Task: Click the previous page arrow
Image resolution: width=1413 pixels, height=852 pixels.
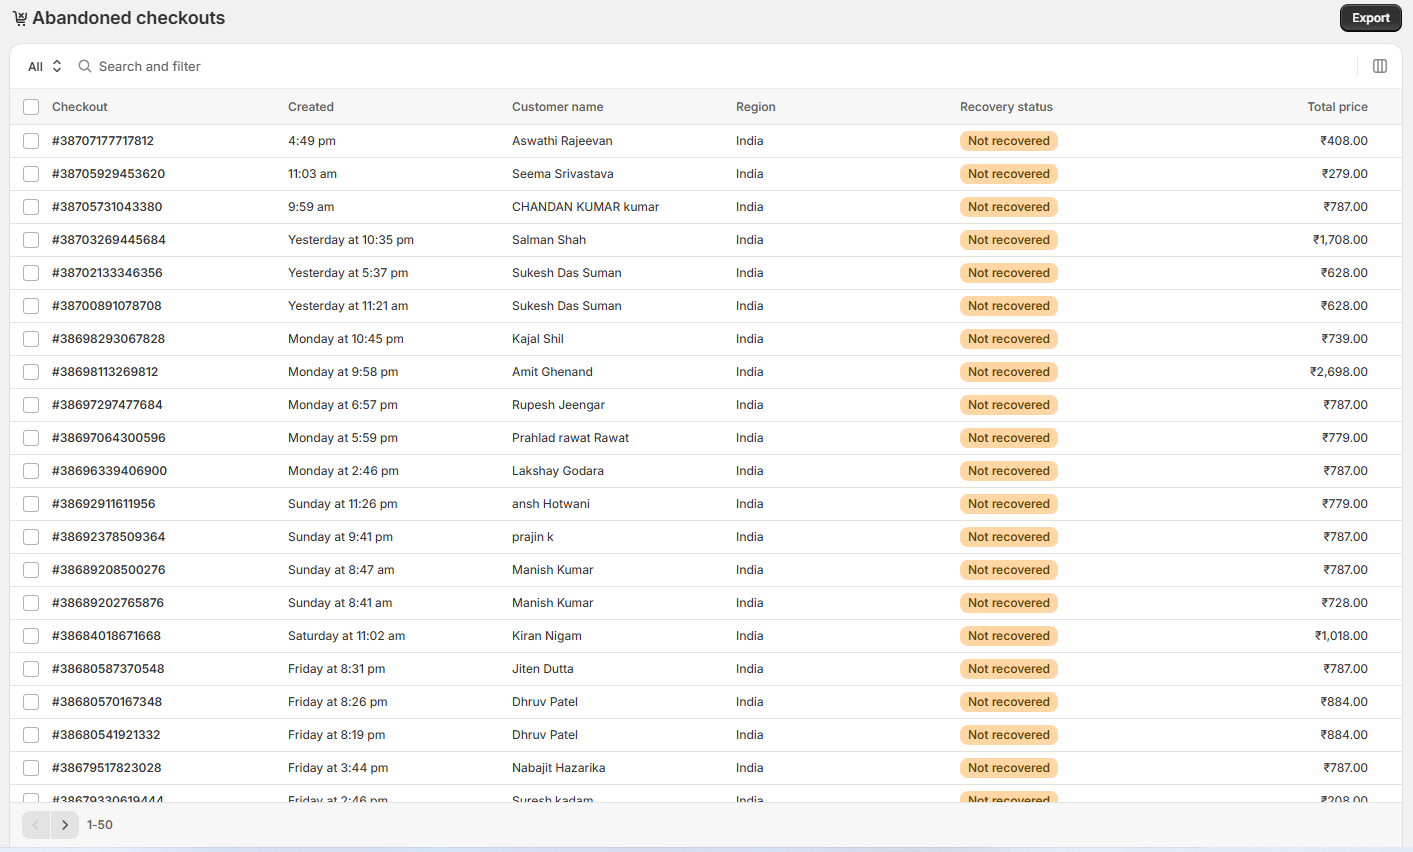Action: coord(36,825)
